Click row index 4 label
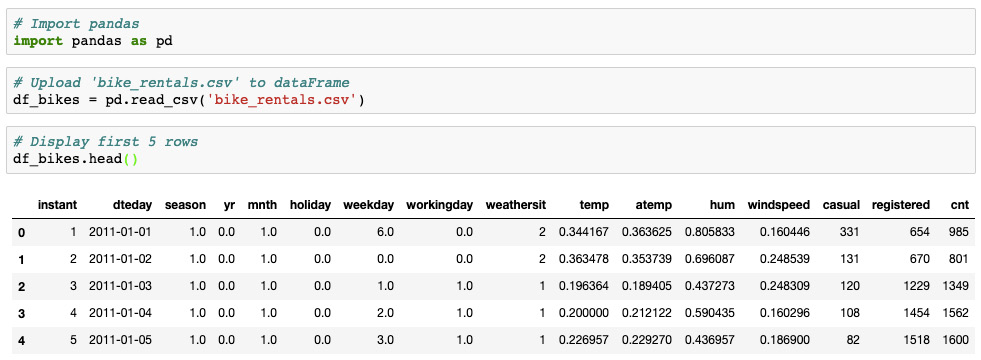981x360 pixels. (x=22, y=341)
